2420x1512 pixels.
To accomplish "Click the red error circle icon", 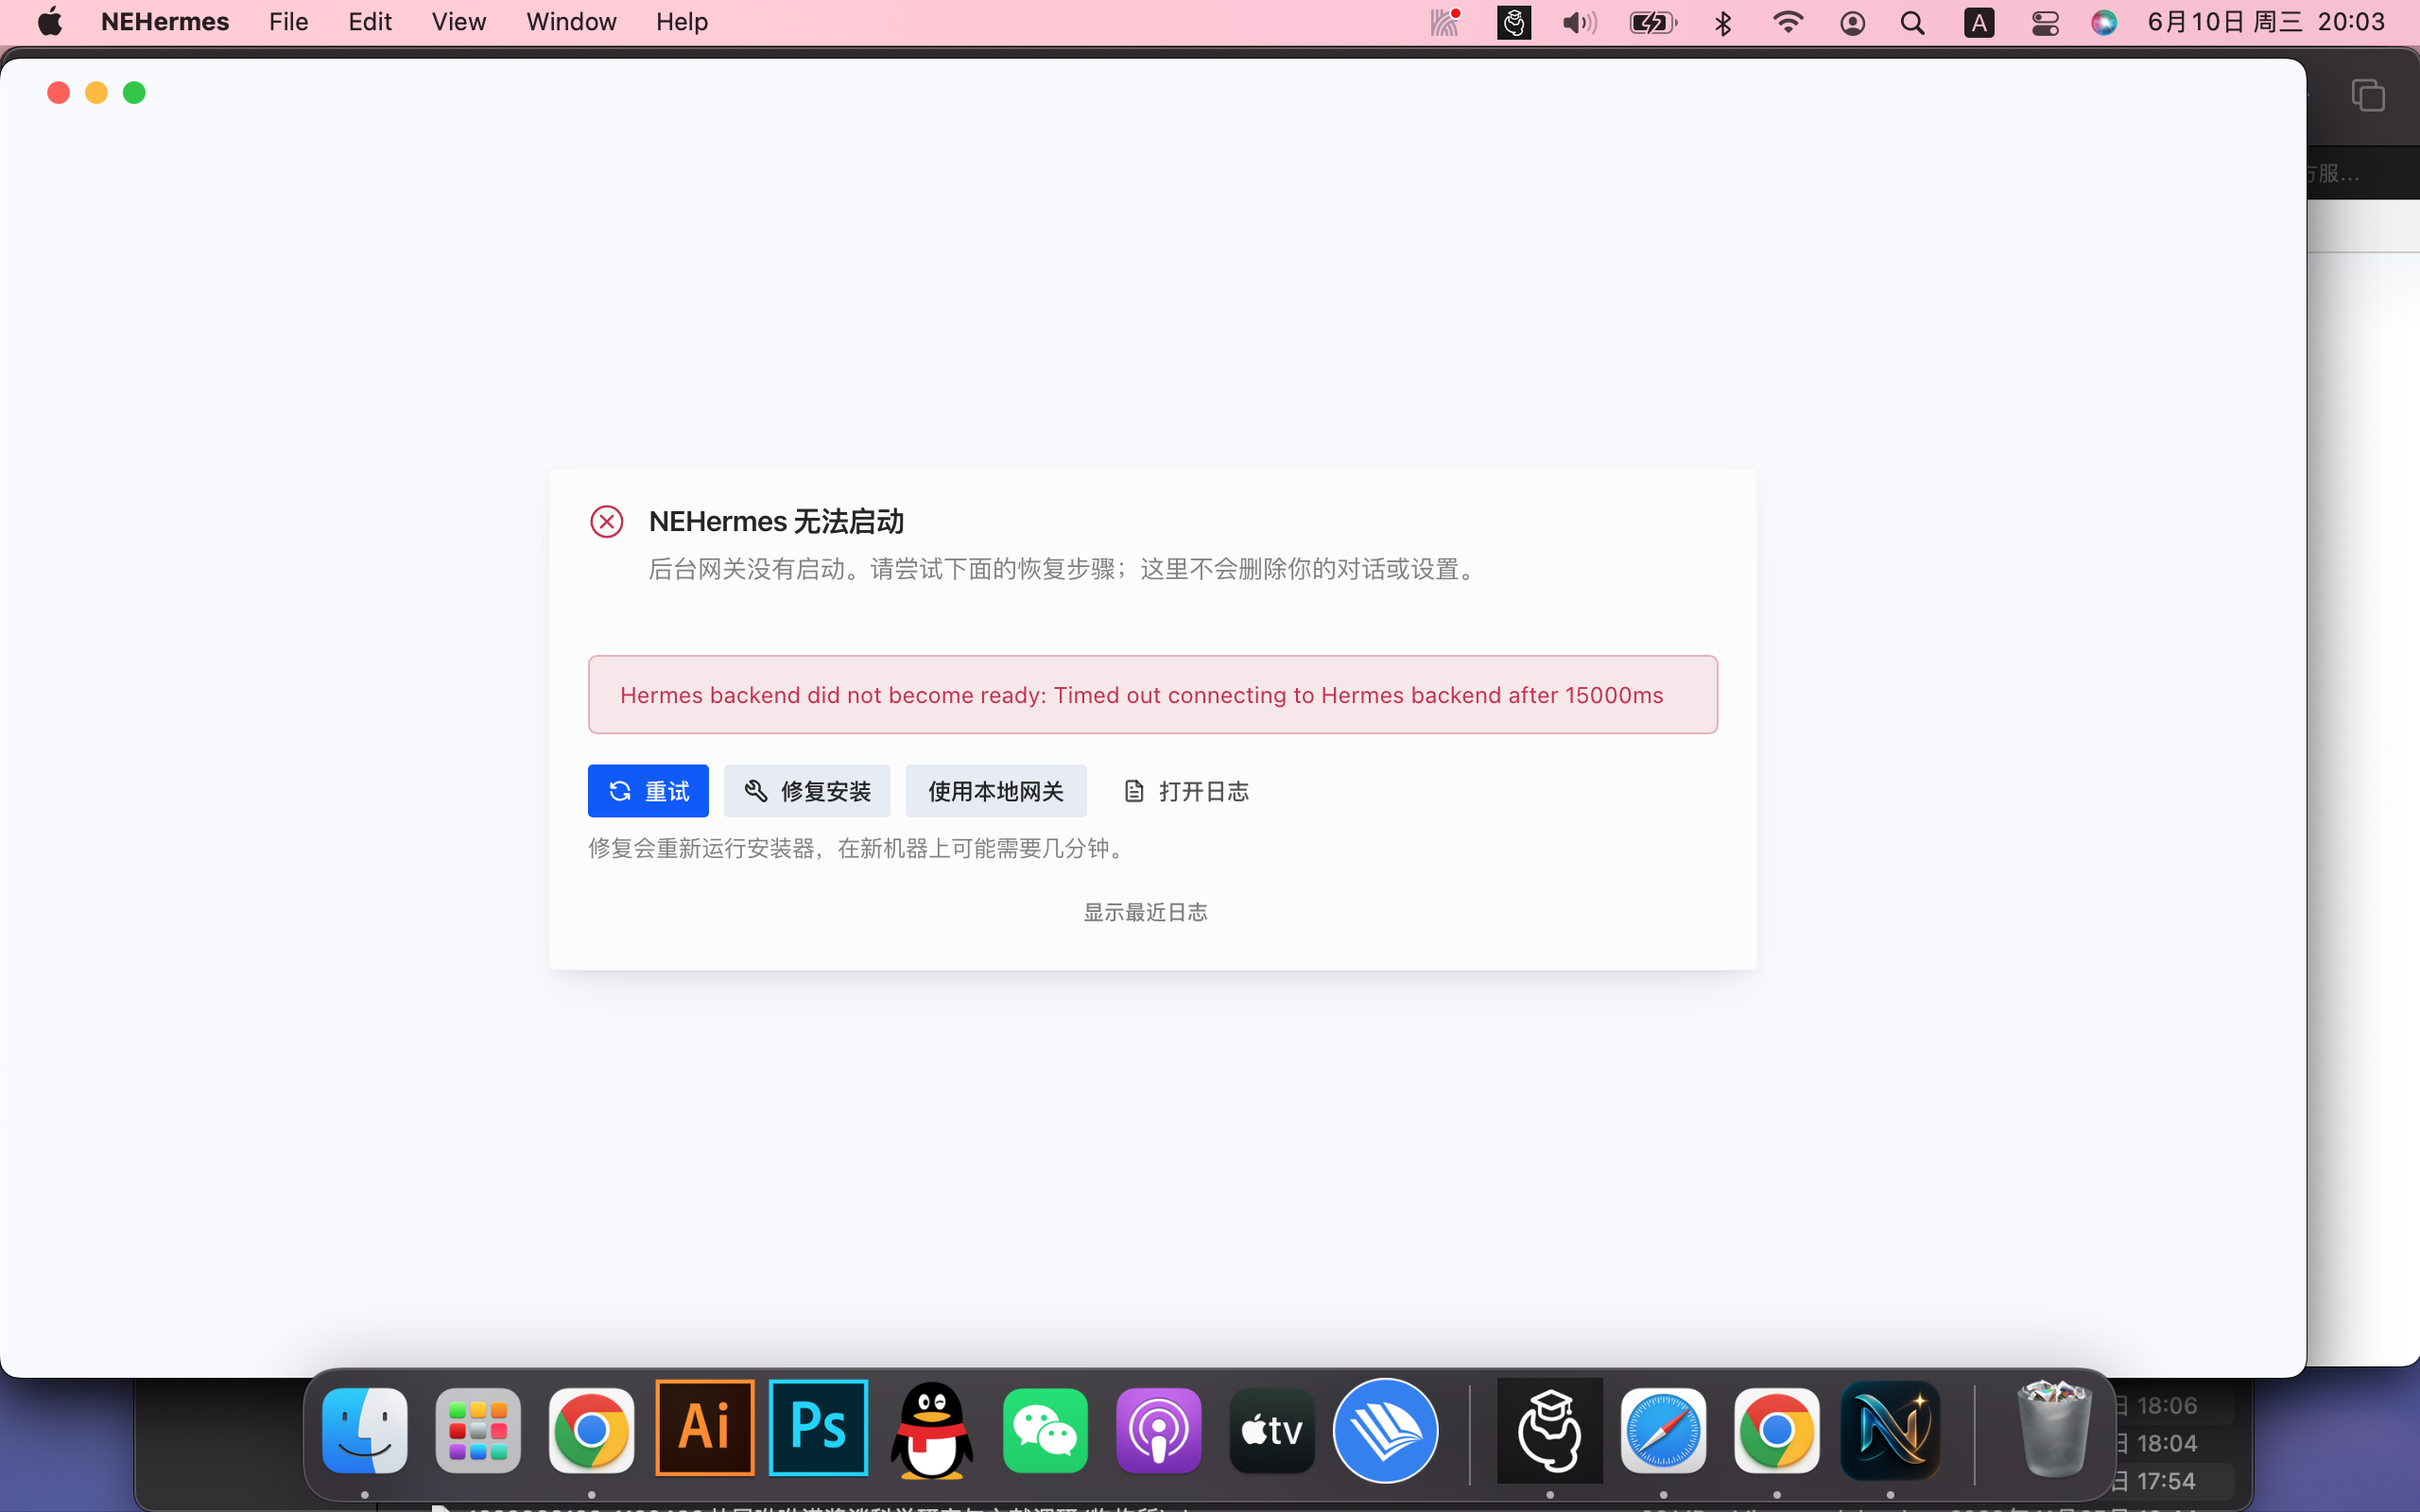I will (x=606, y=522).
